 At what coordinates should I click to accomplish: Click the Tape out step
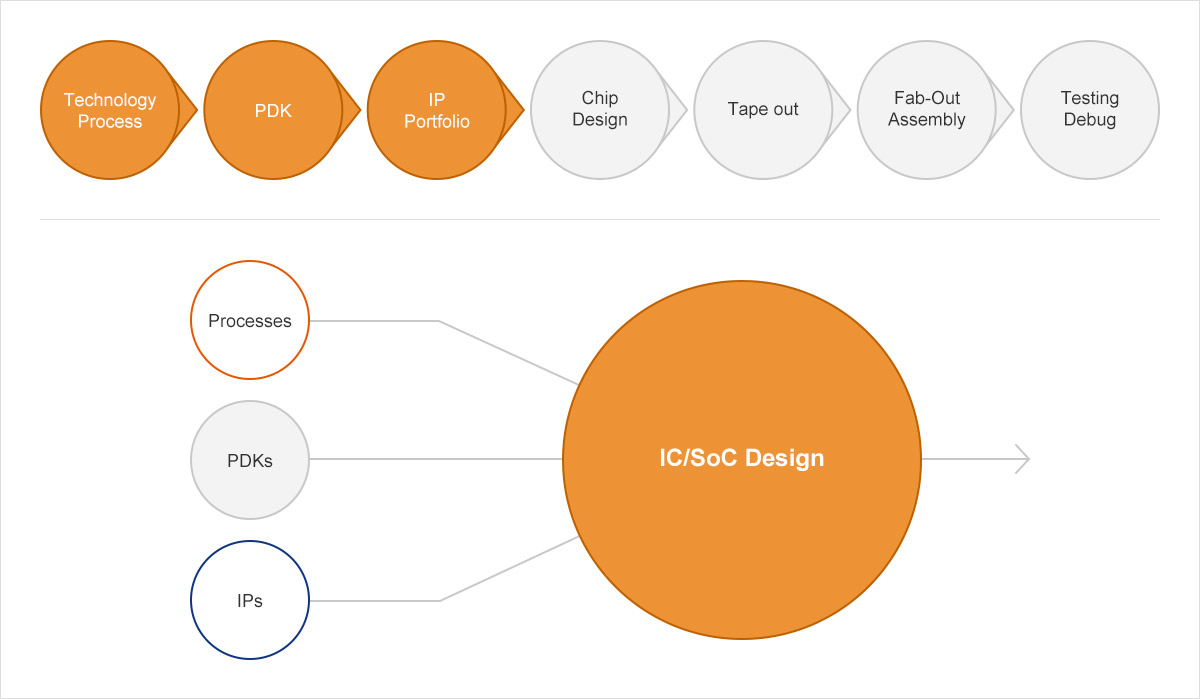tap(763, 110)
